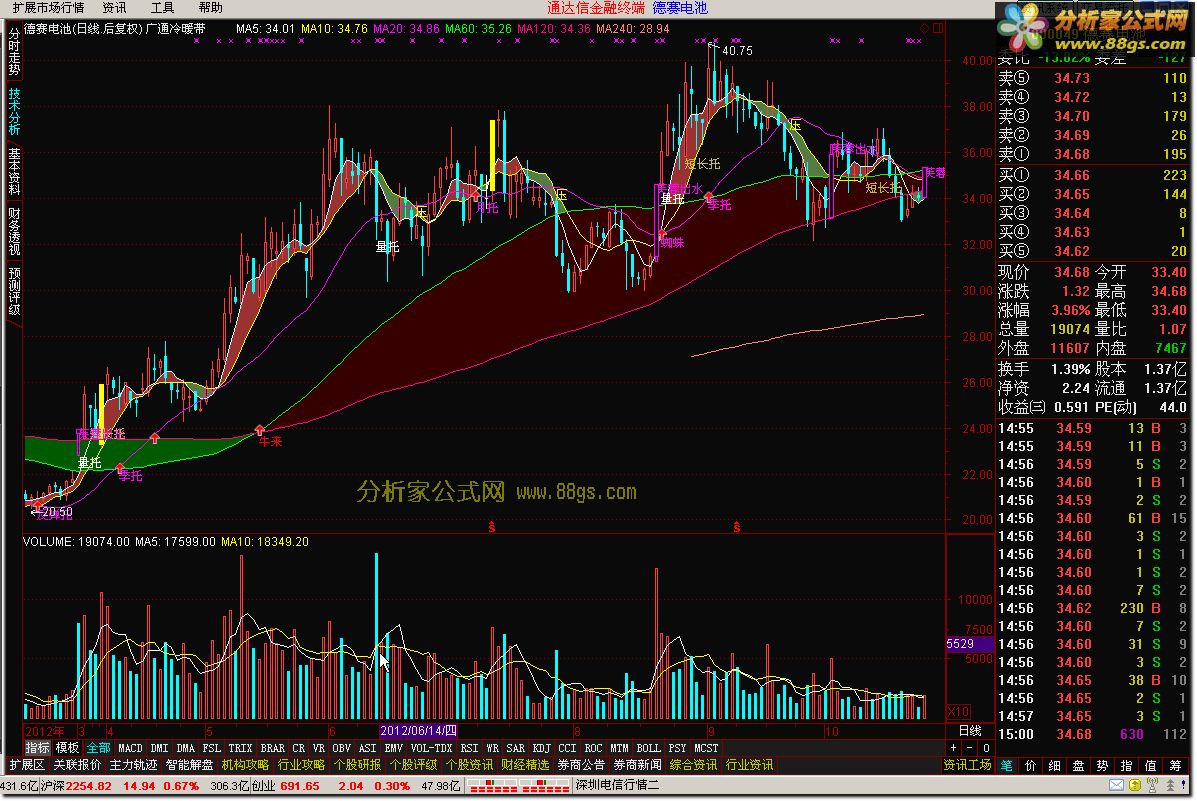
Task: Switch indicator to SAR
Action: click(x=516, y=748)
